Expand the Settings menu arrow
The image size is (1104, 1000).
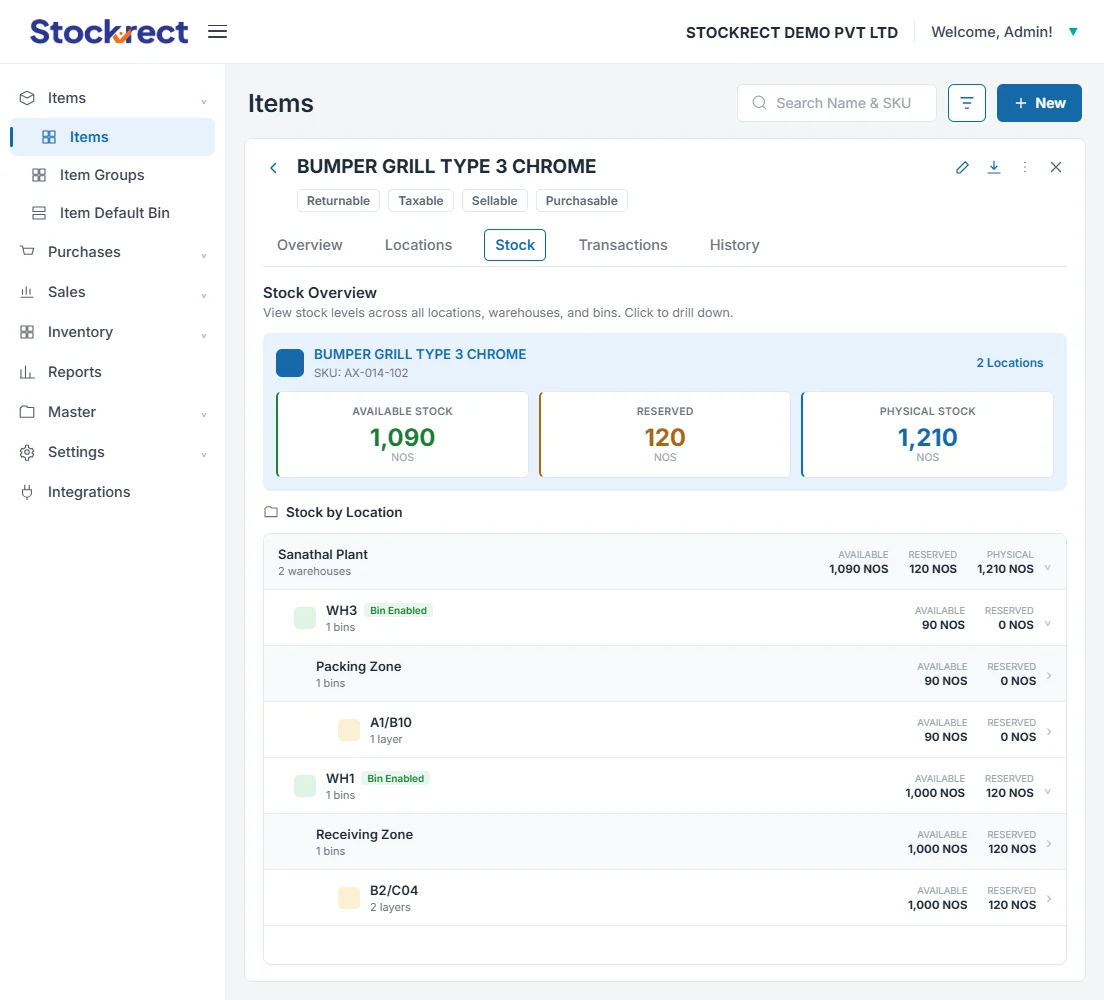[203, 455]
